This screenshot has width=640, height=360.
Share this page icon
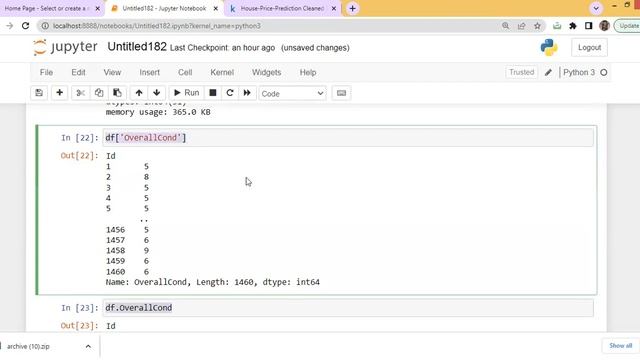point(521,26)
